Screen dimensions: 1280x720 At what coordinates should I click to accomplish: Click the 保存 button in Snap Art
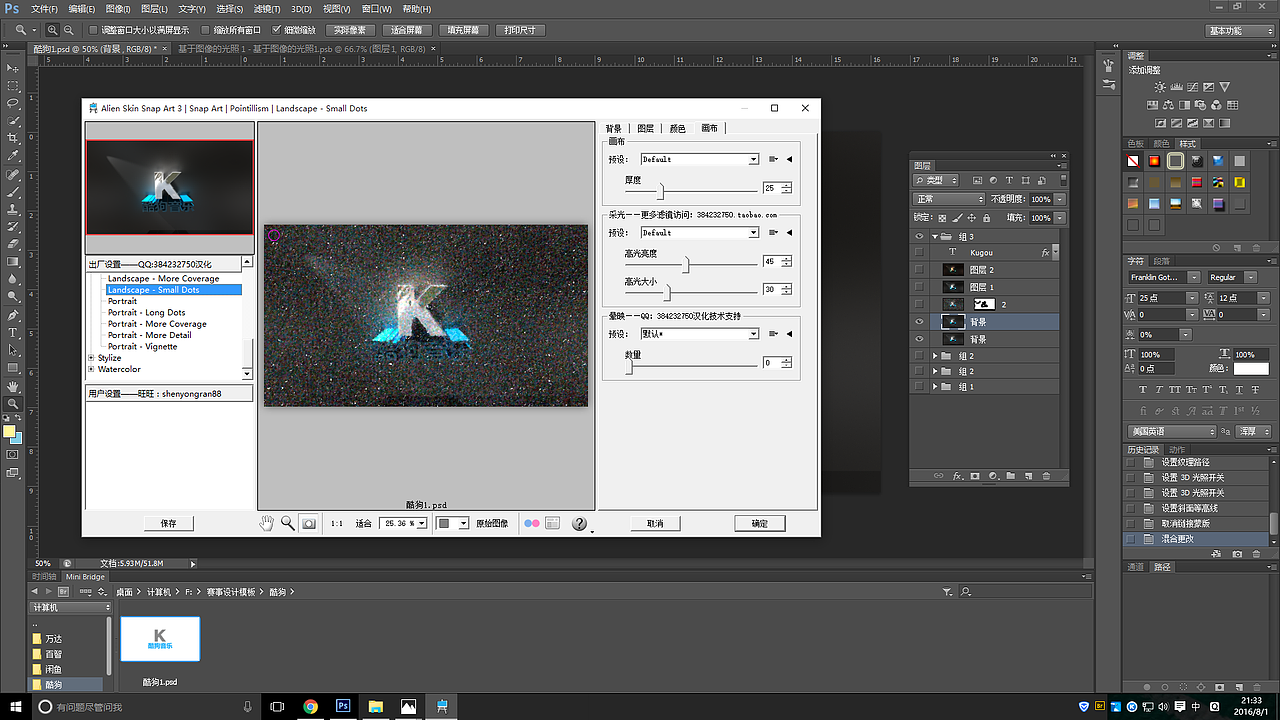click(168, 523)
